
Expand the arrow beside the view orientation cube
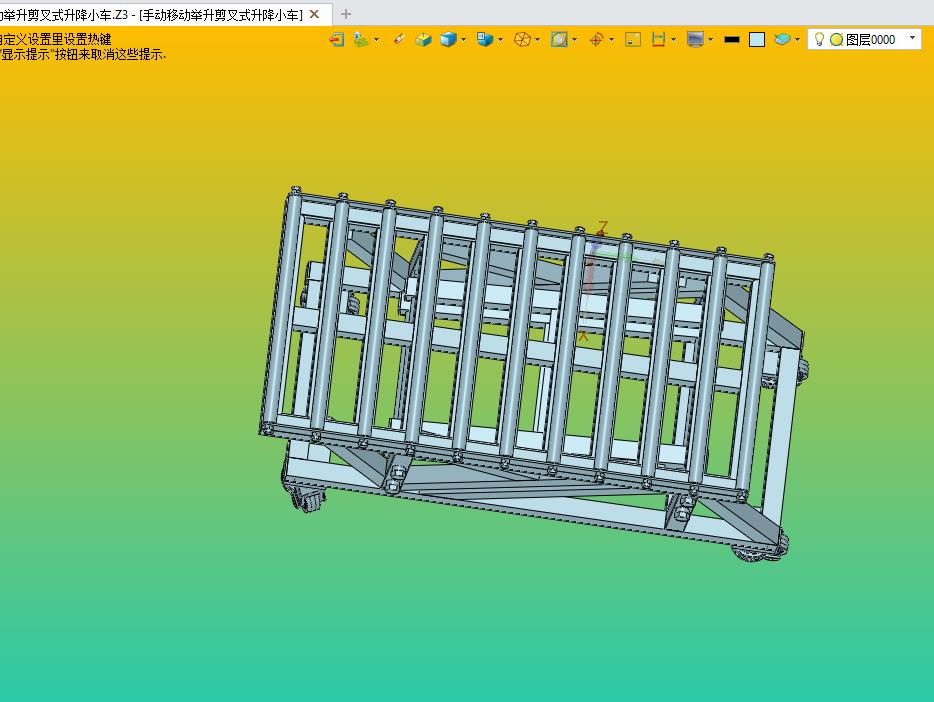point(500,40)
